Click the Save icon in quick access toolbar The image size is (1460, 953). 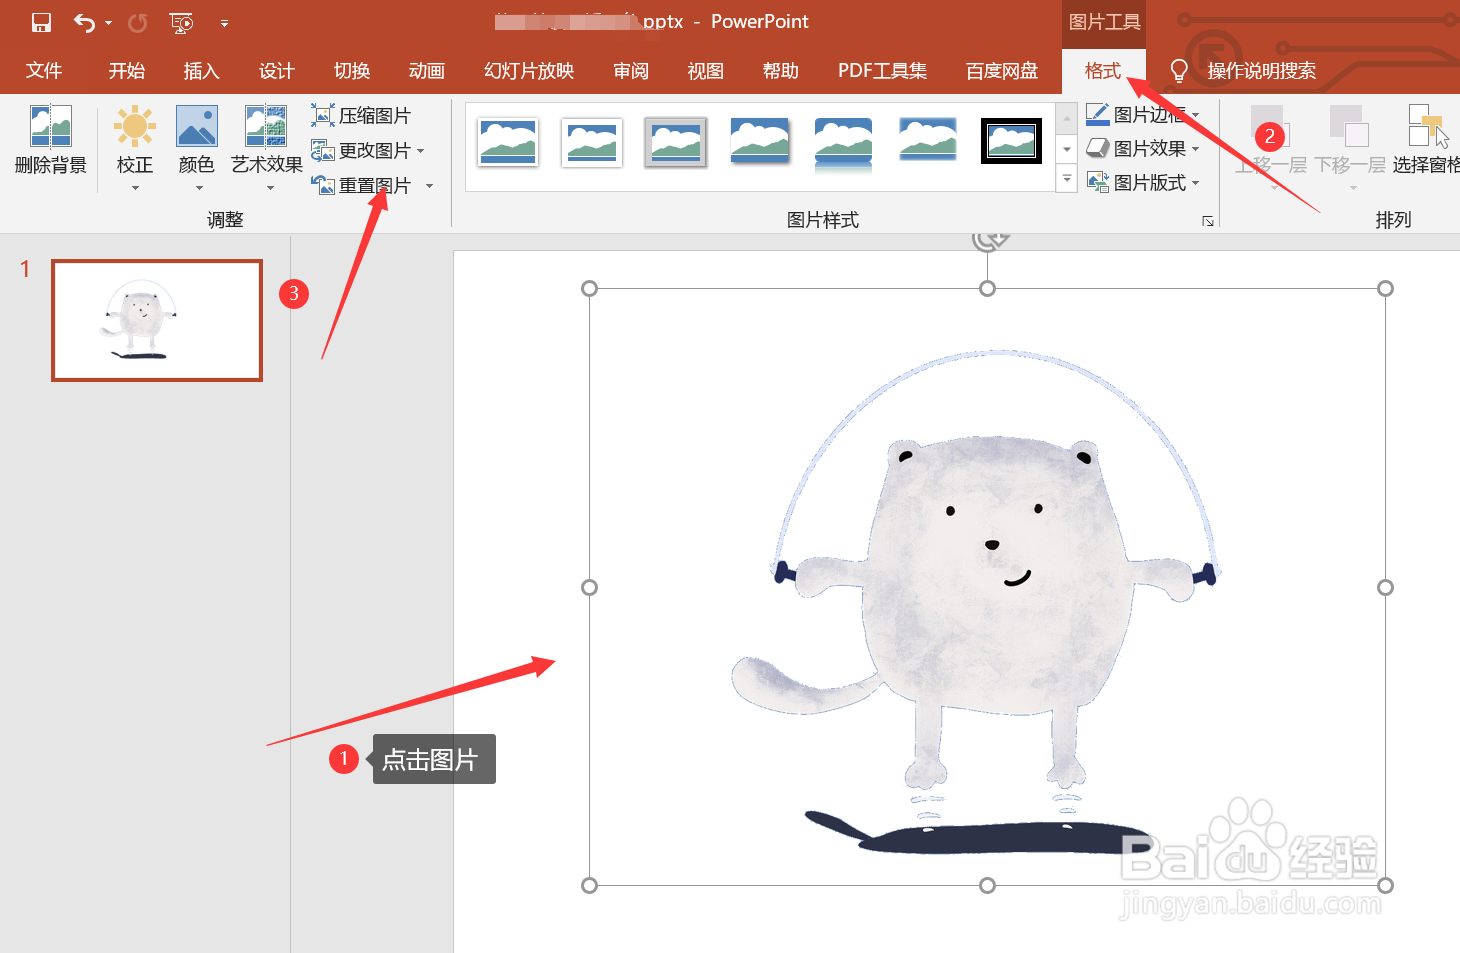point(41,22)
